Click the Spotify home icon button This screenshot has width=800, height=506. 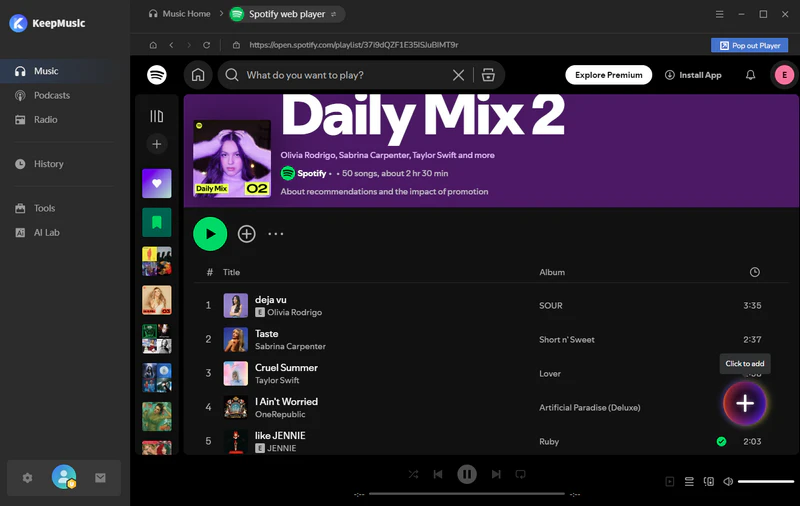tap(198, 75)
